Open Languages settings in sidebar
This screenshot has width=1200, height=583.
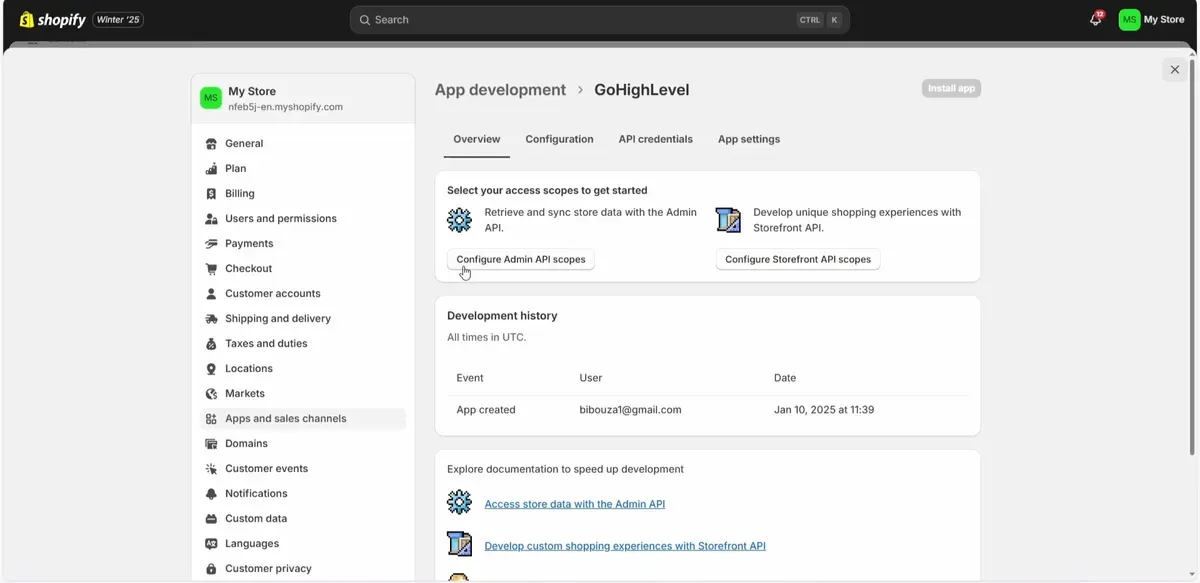(303, 543)
